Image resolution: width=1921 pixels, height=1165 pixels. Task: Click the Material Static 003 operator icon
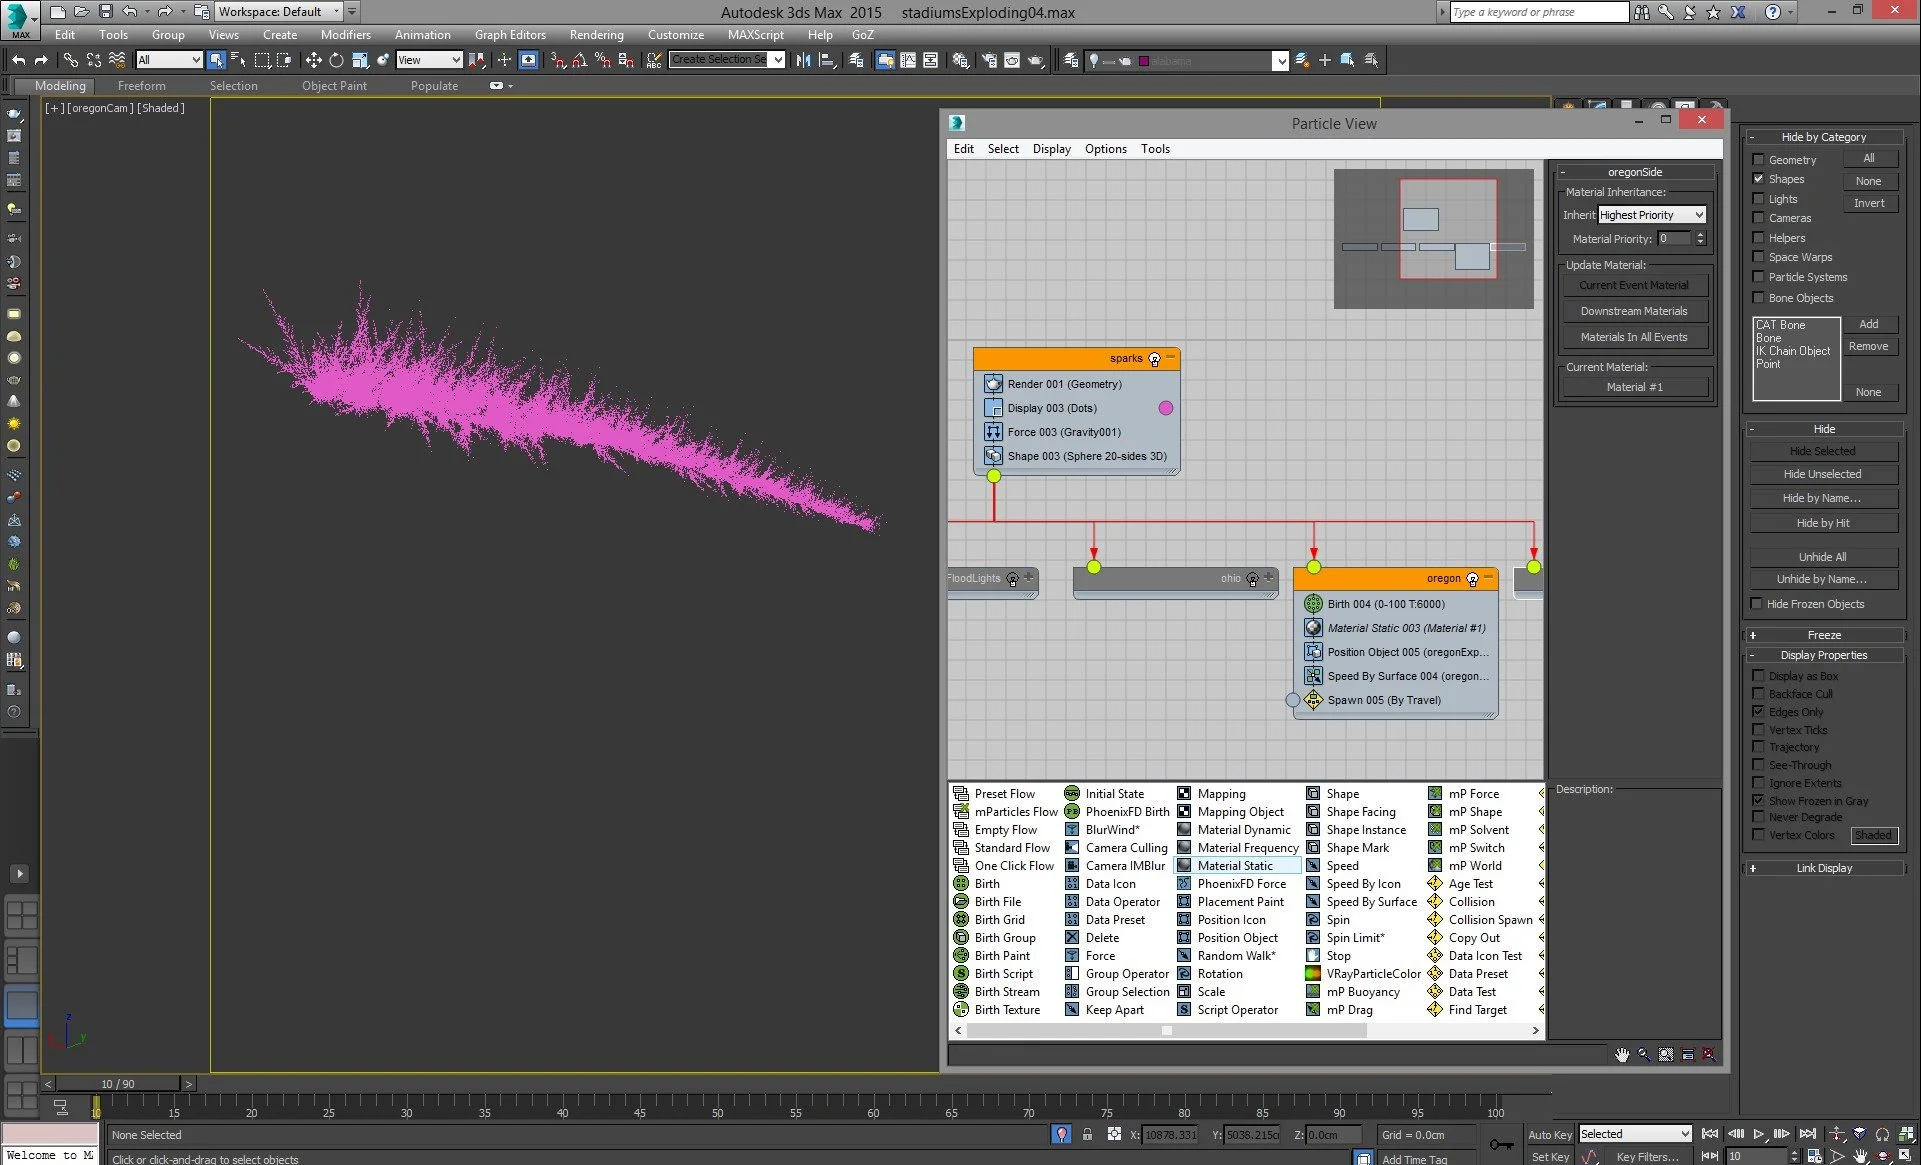click(1313, 628)
